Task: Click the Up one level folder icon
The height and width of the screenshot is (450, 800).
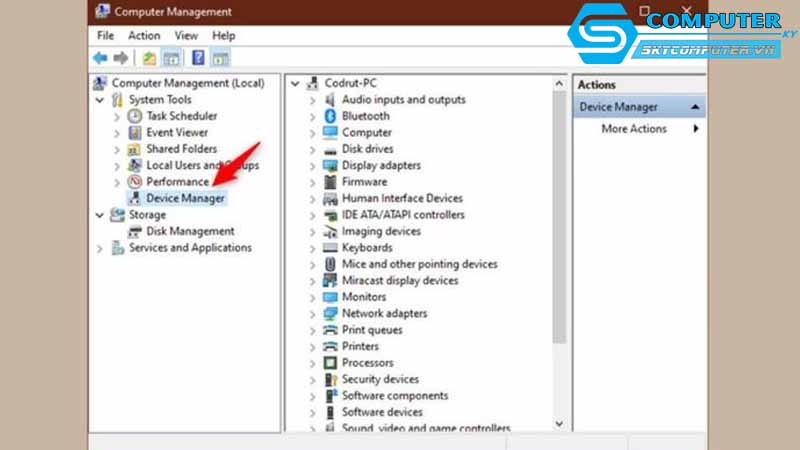Action: [x=149, y=58]
